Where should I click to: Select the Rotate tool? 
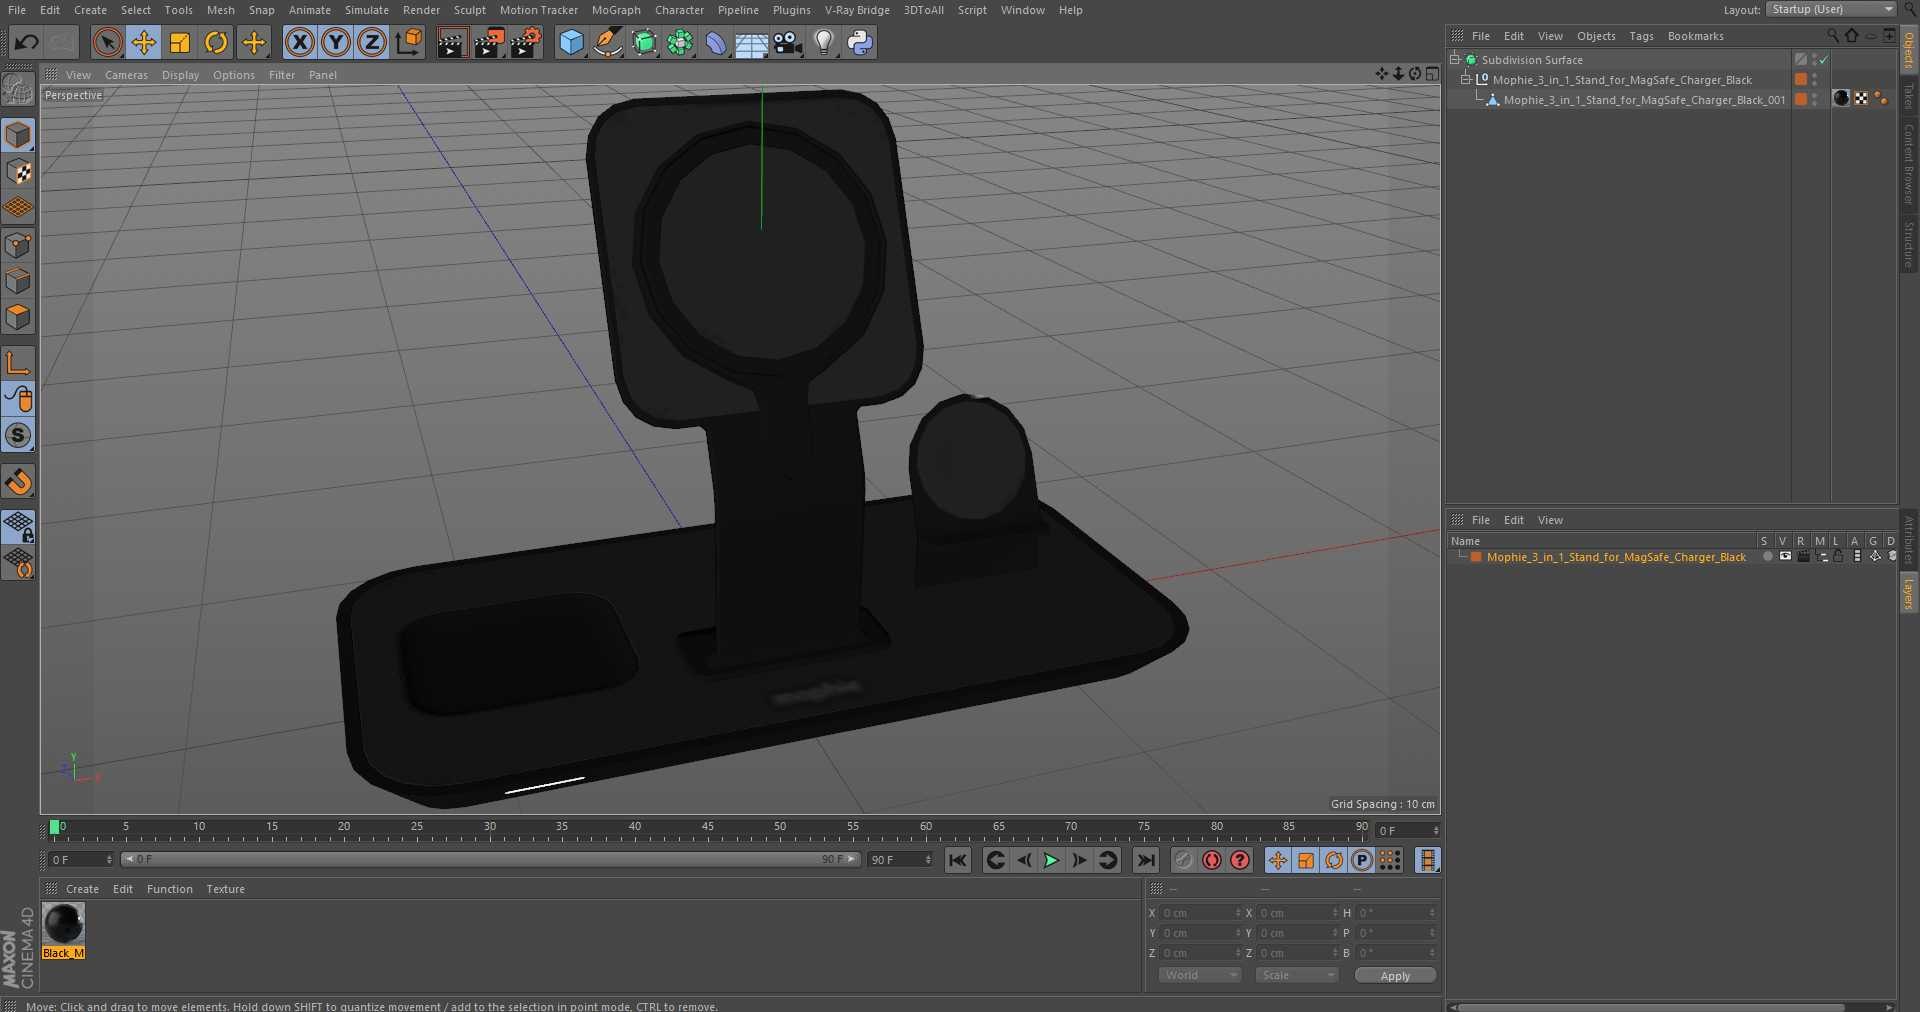(216, 42)
